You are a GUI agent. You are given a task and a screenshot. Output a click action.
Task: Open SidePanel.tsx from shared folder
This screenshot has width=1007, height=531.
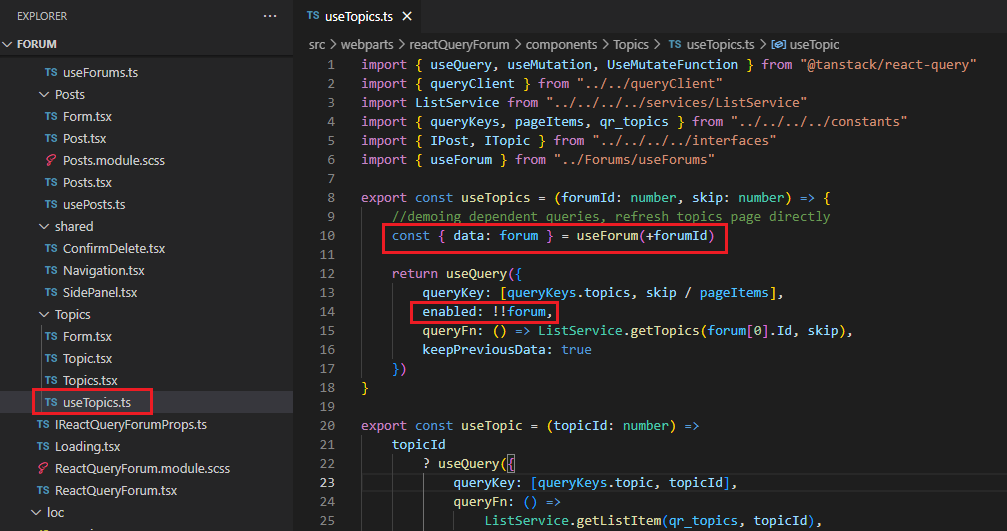(99, 293)
